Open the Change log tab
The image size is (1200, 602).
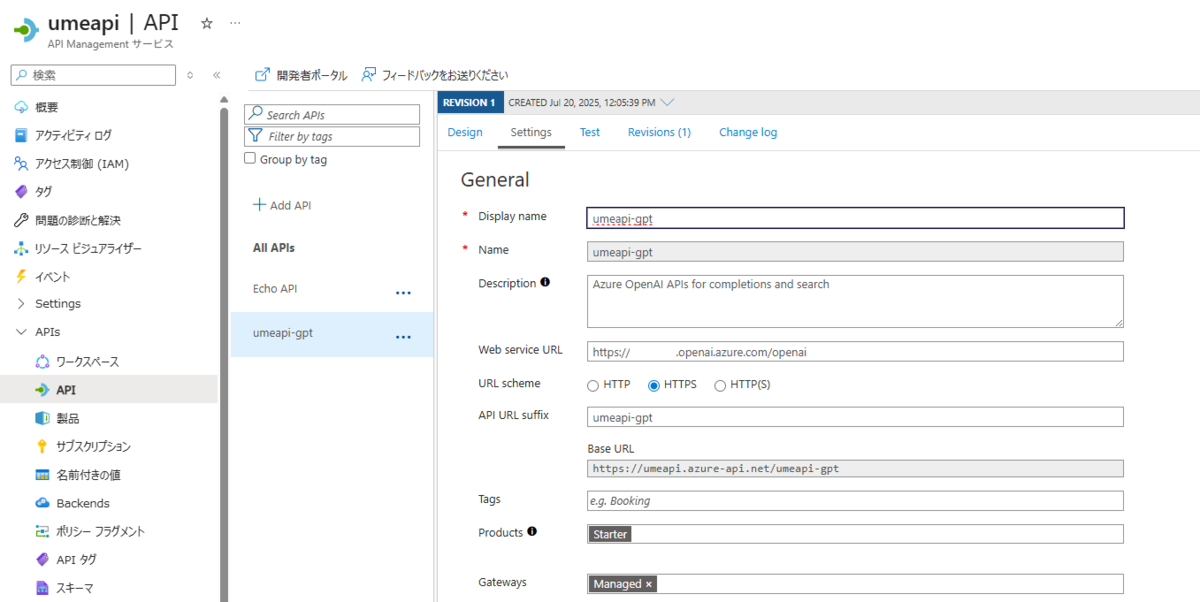point(748,132)
